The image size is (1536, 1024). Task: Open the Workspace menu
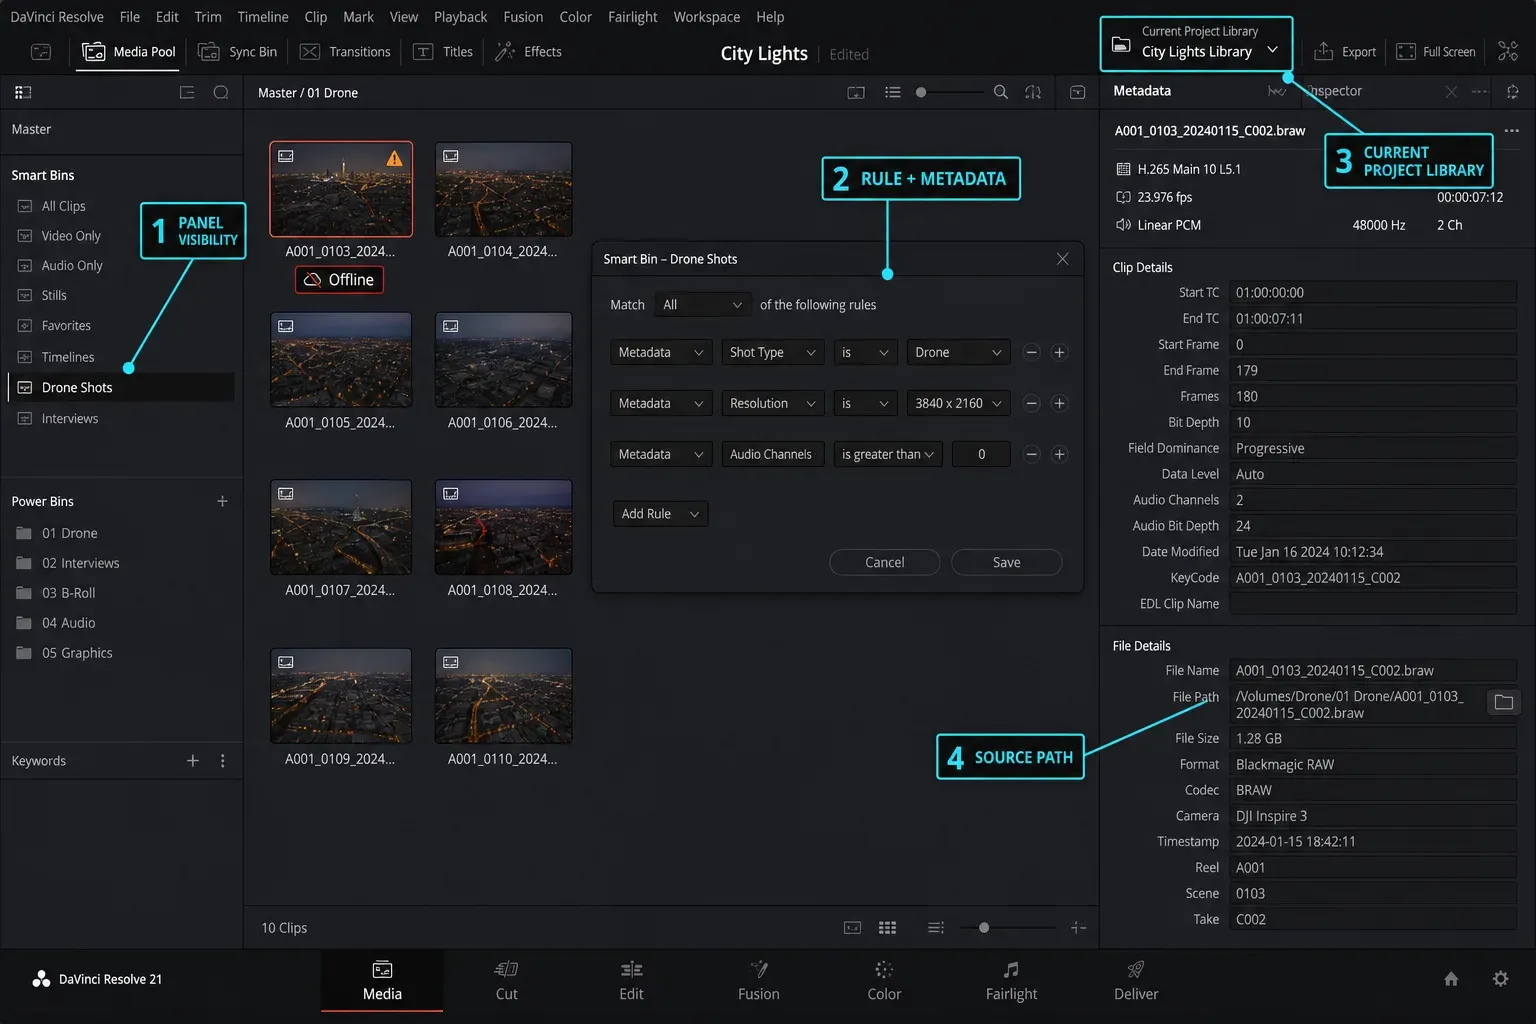point(706,17)
